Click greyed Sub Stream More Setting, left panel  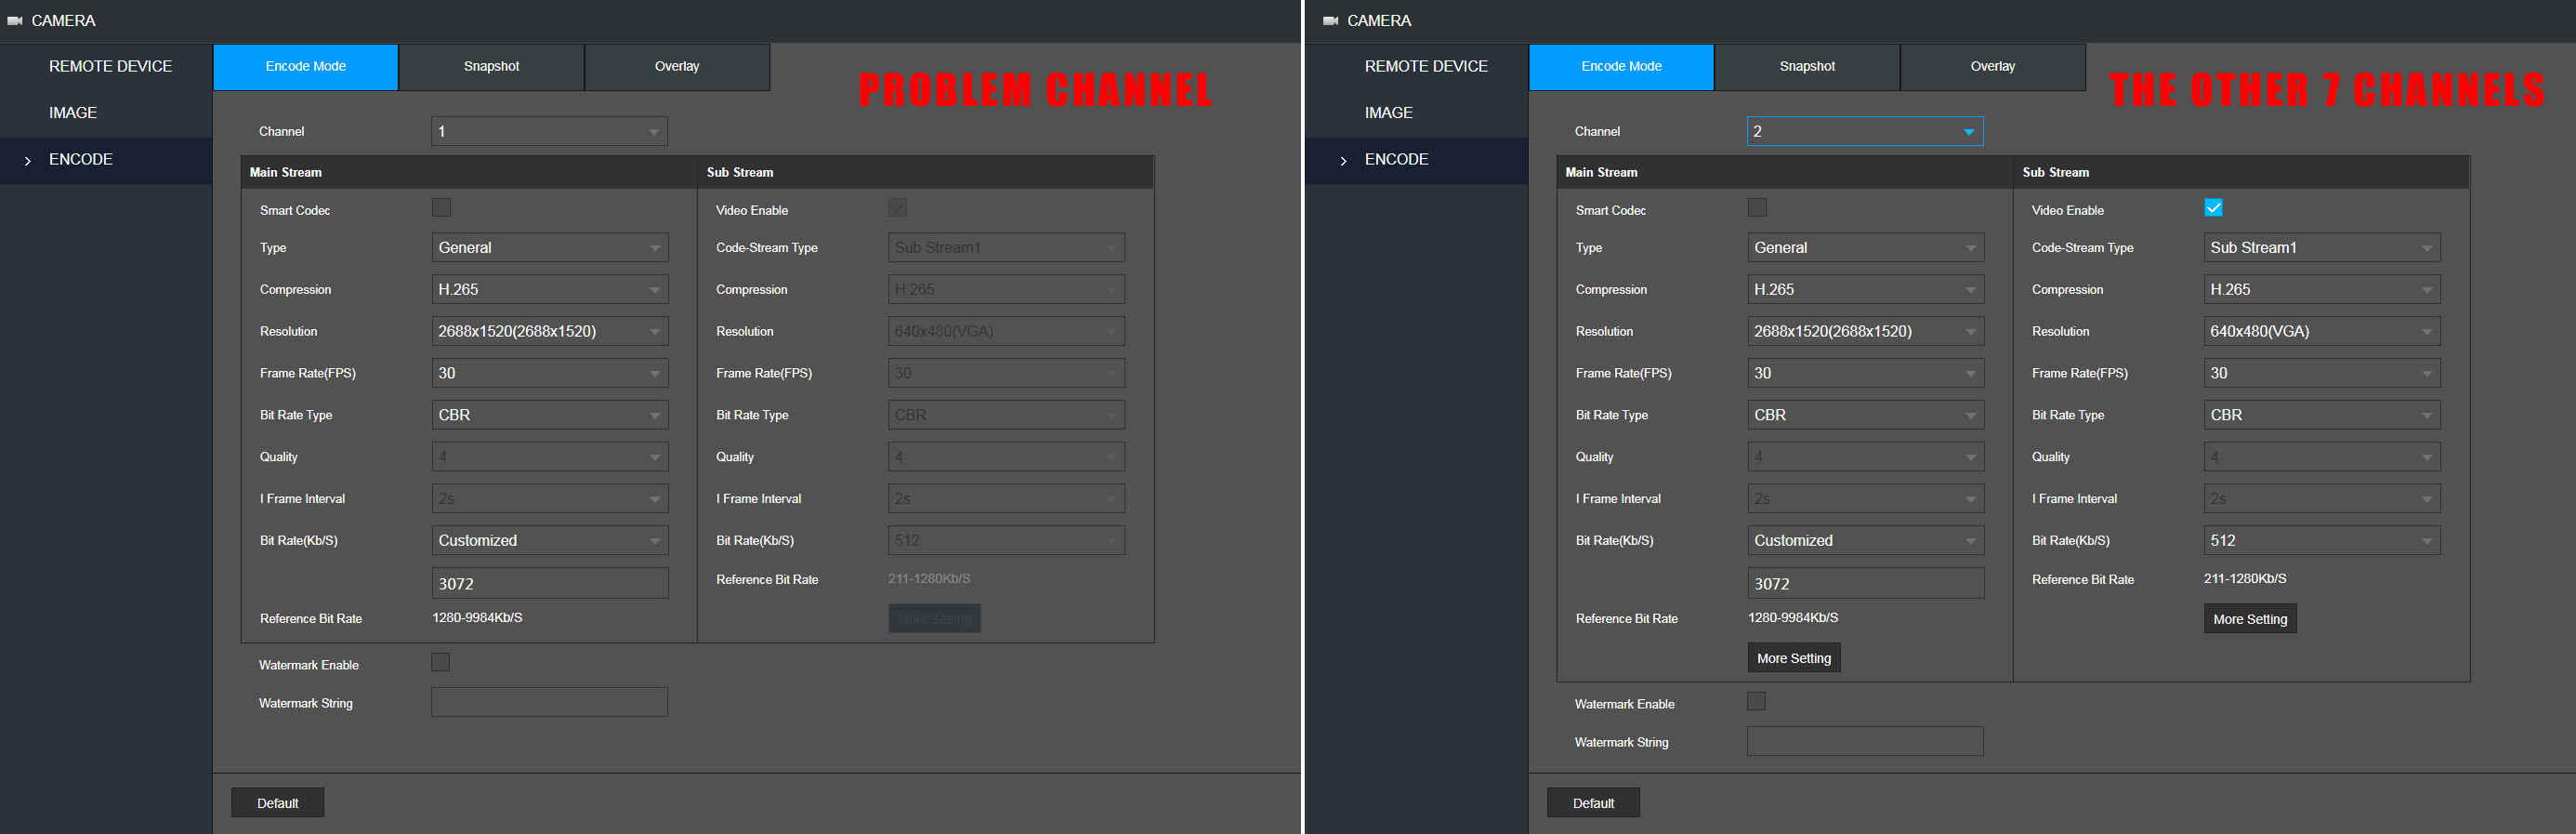tap(935, 619)
